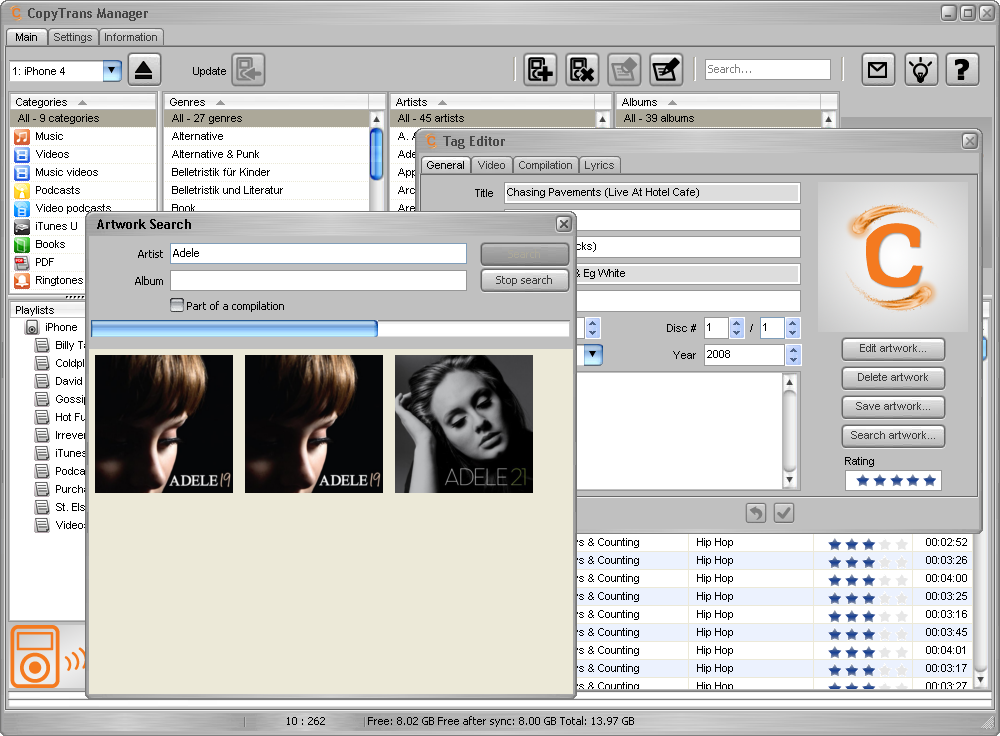Click the David playlist icon
The image size is (1000, 736).
(x=42, y=381)
